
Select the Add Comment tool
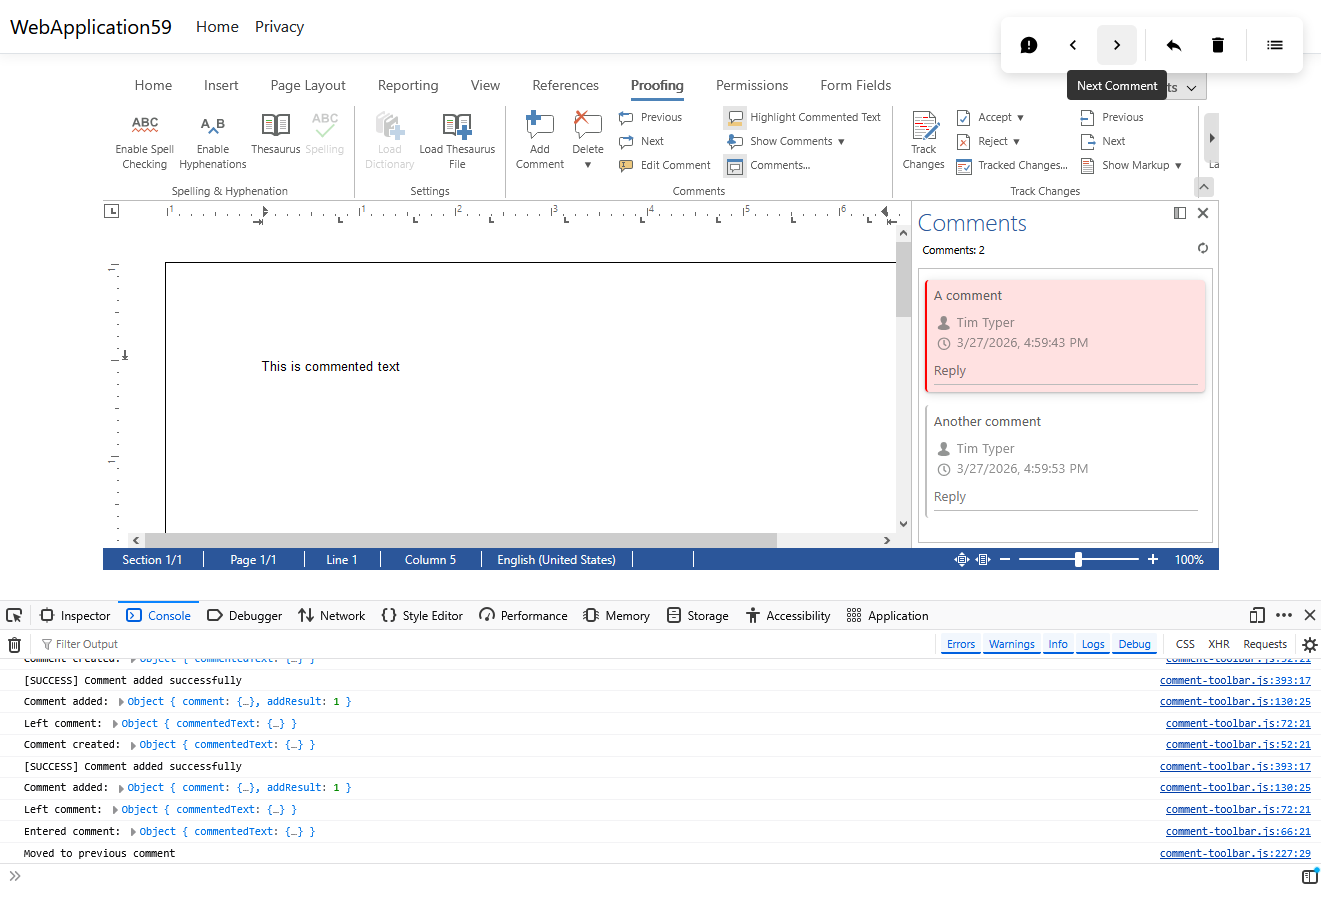539,140
